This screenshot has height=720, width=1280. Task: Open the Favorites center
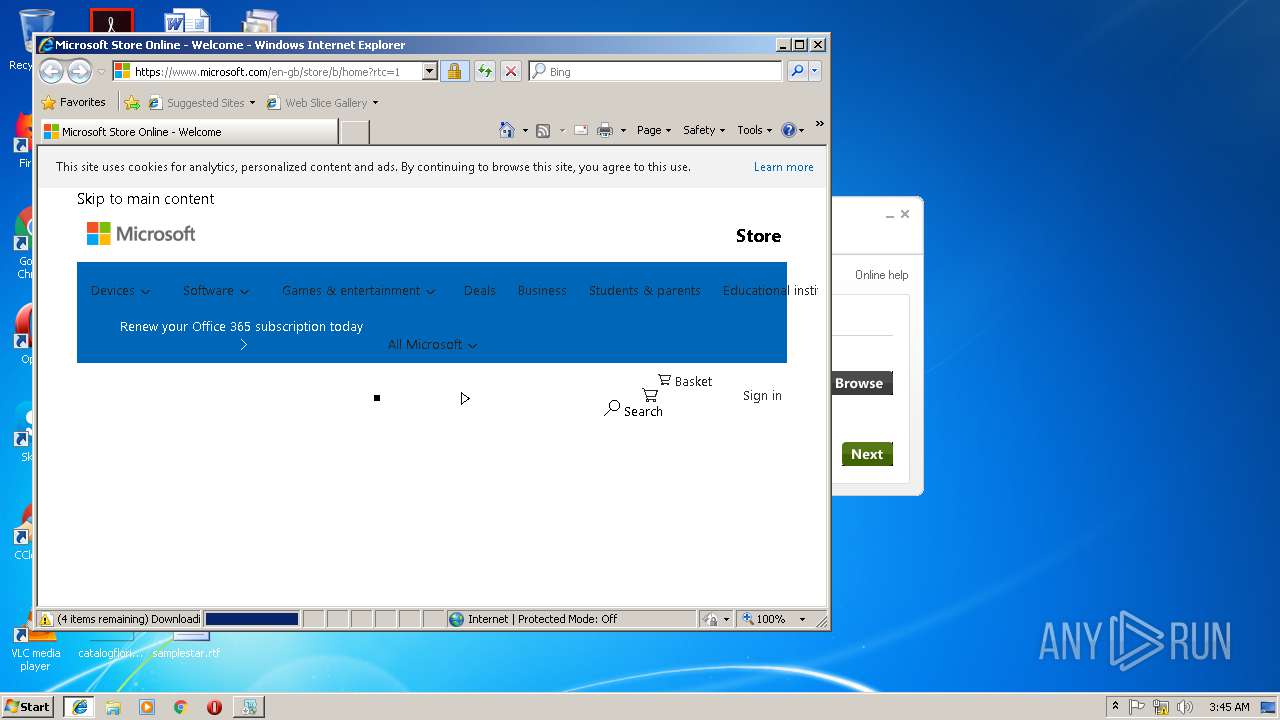(73, 102)
